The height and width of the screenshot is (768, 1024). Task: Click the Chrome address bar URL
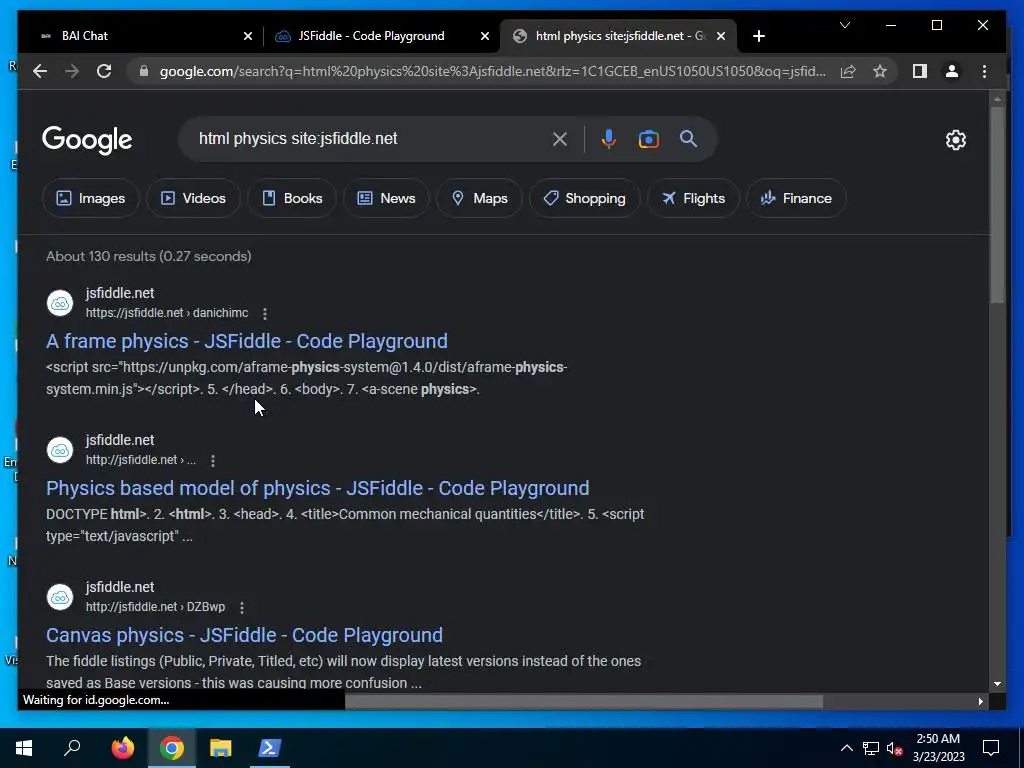(x=493, y=71)
